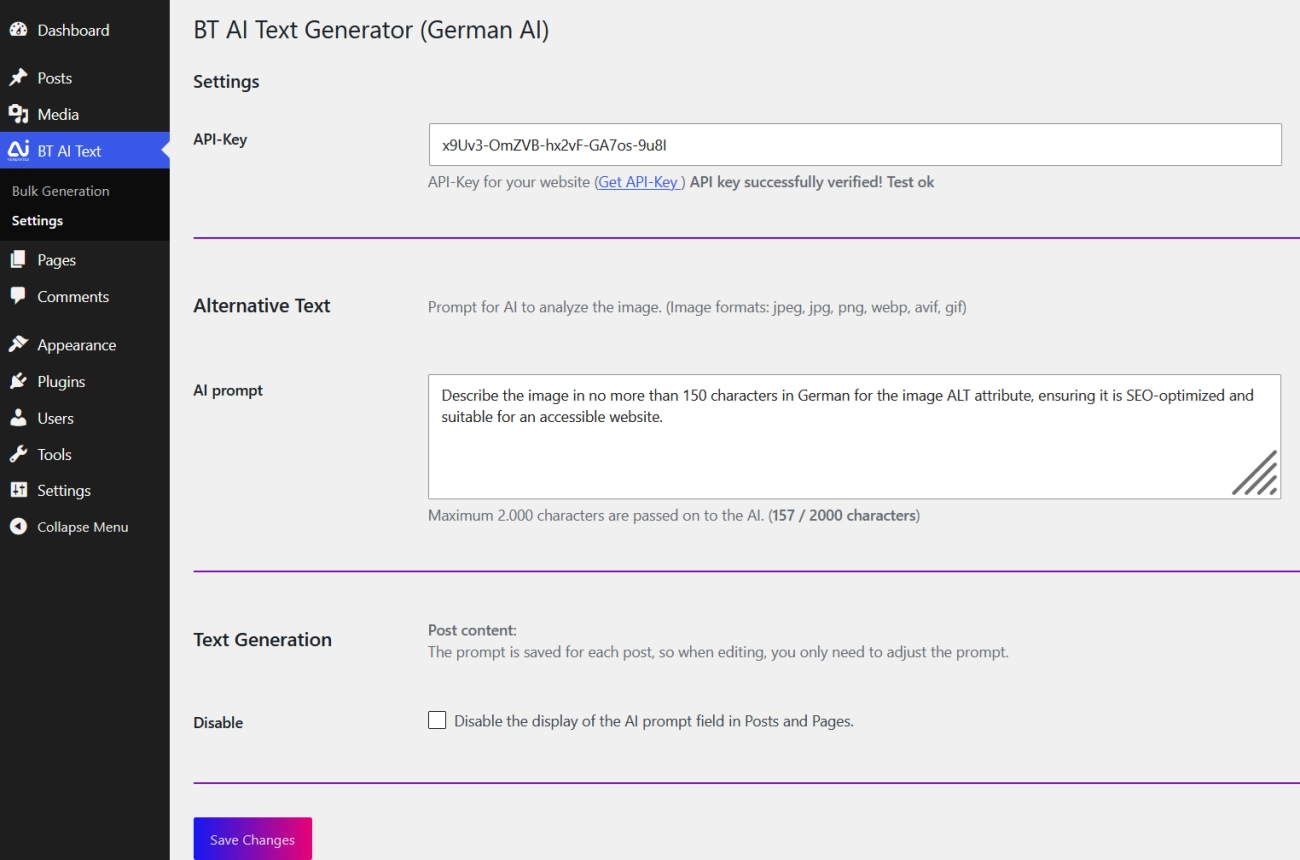The height and width of the screenshot is (860, 1300).
Task: Click the textarea resize handle corner
Action: [x=1255, y=473]
